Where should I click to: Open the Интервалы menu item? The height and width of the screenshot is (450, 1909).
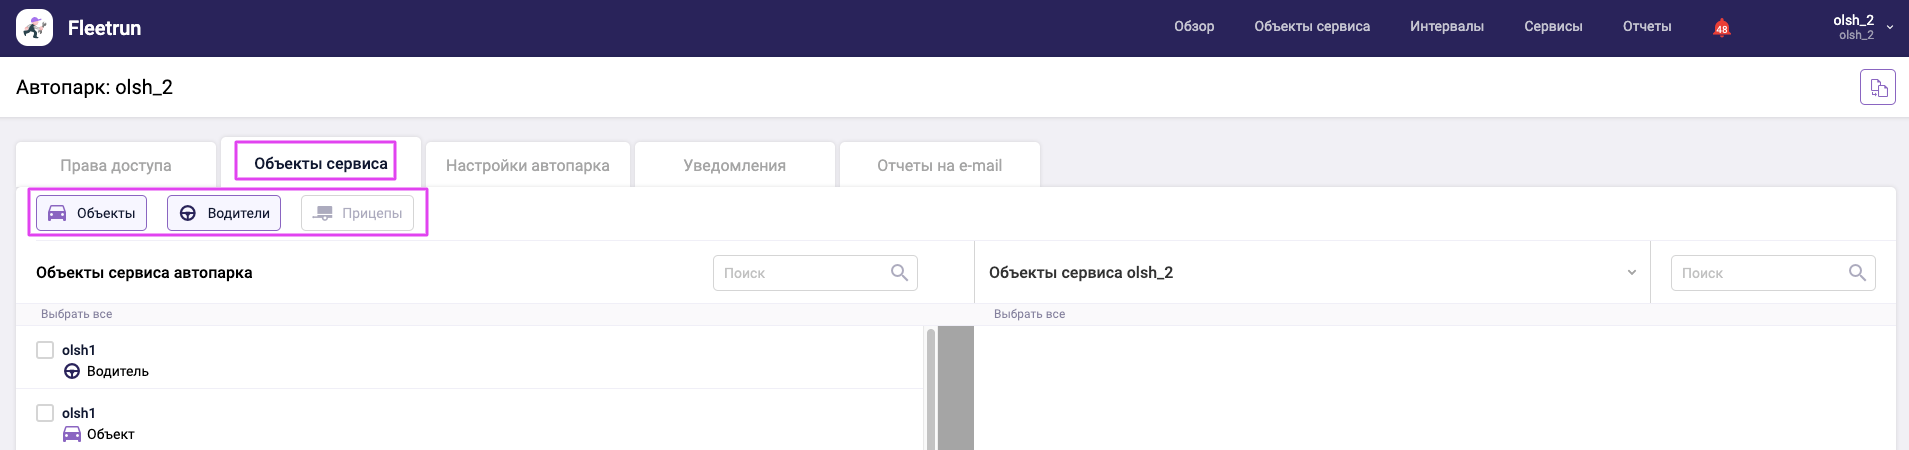point(1446,27)
